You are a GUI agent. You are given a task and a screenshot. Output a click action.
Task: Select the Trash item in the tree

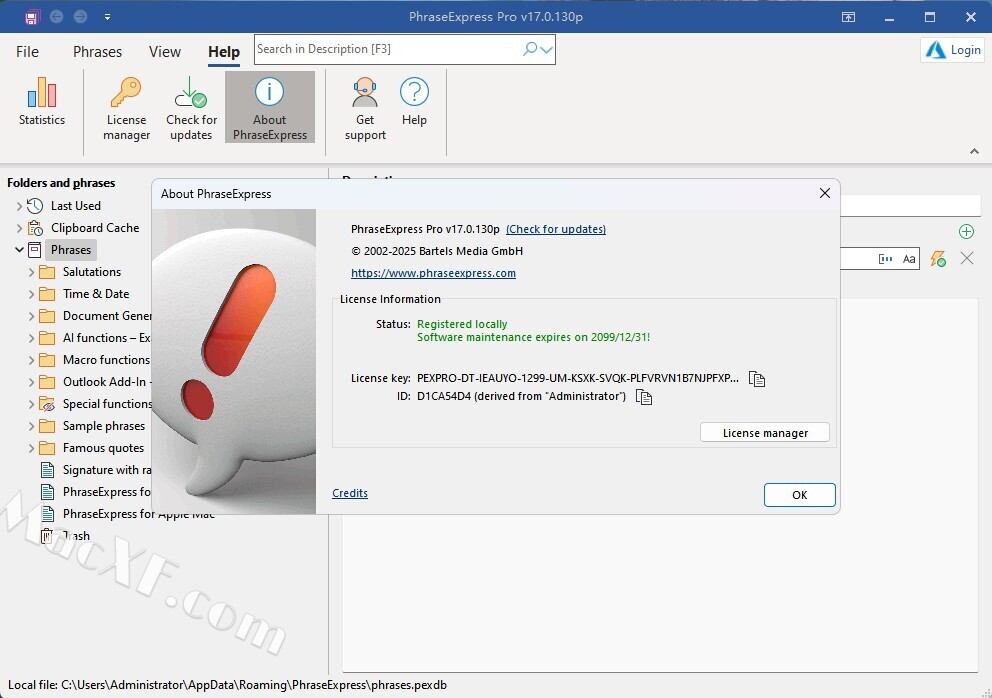point(76,536)
